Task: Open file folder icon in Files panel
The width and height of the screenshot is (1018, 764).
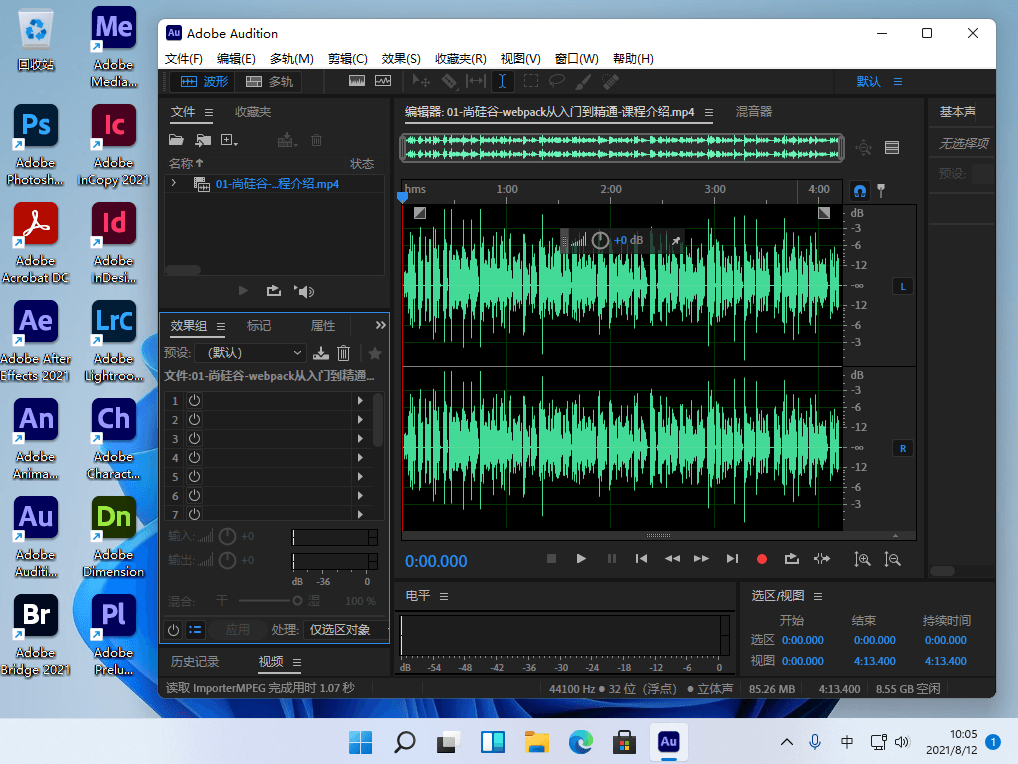Action: 176,140
